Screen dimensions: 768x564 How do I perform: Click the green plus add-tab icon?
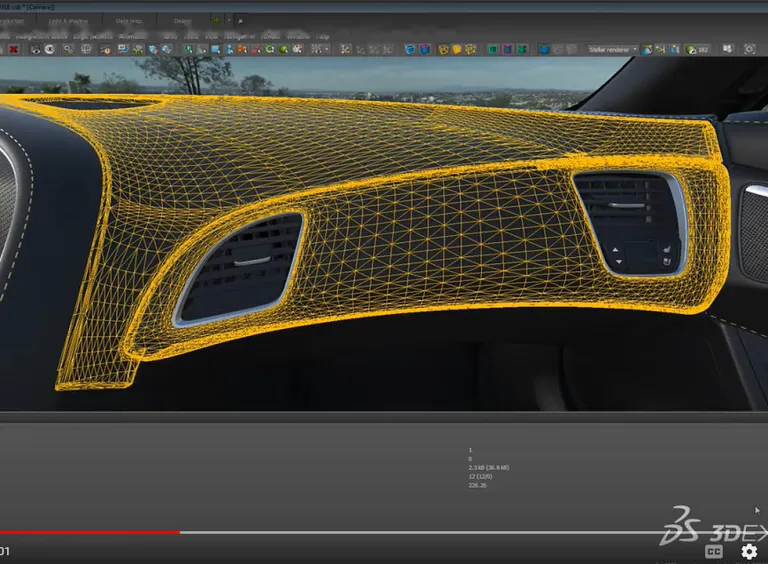216,21
